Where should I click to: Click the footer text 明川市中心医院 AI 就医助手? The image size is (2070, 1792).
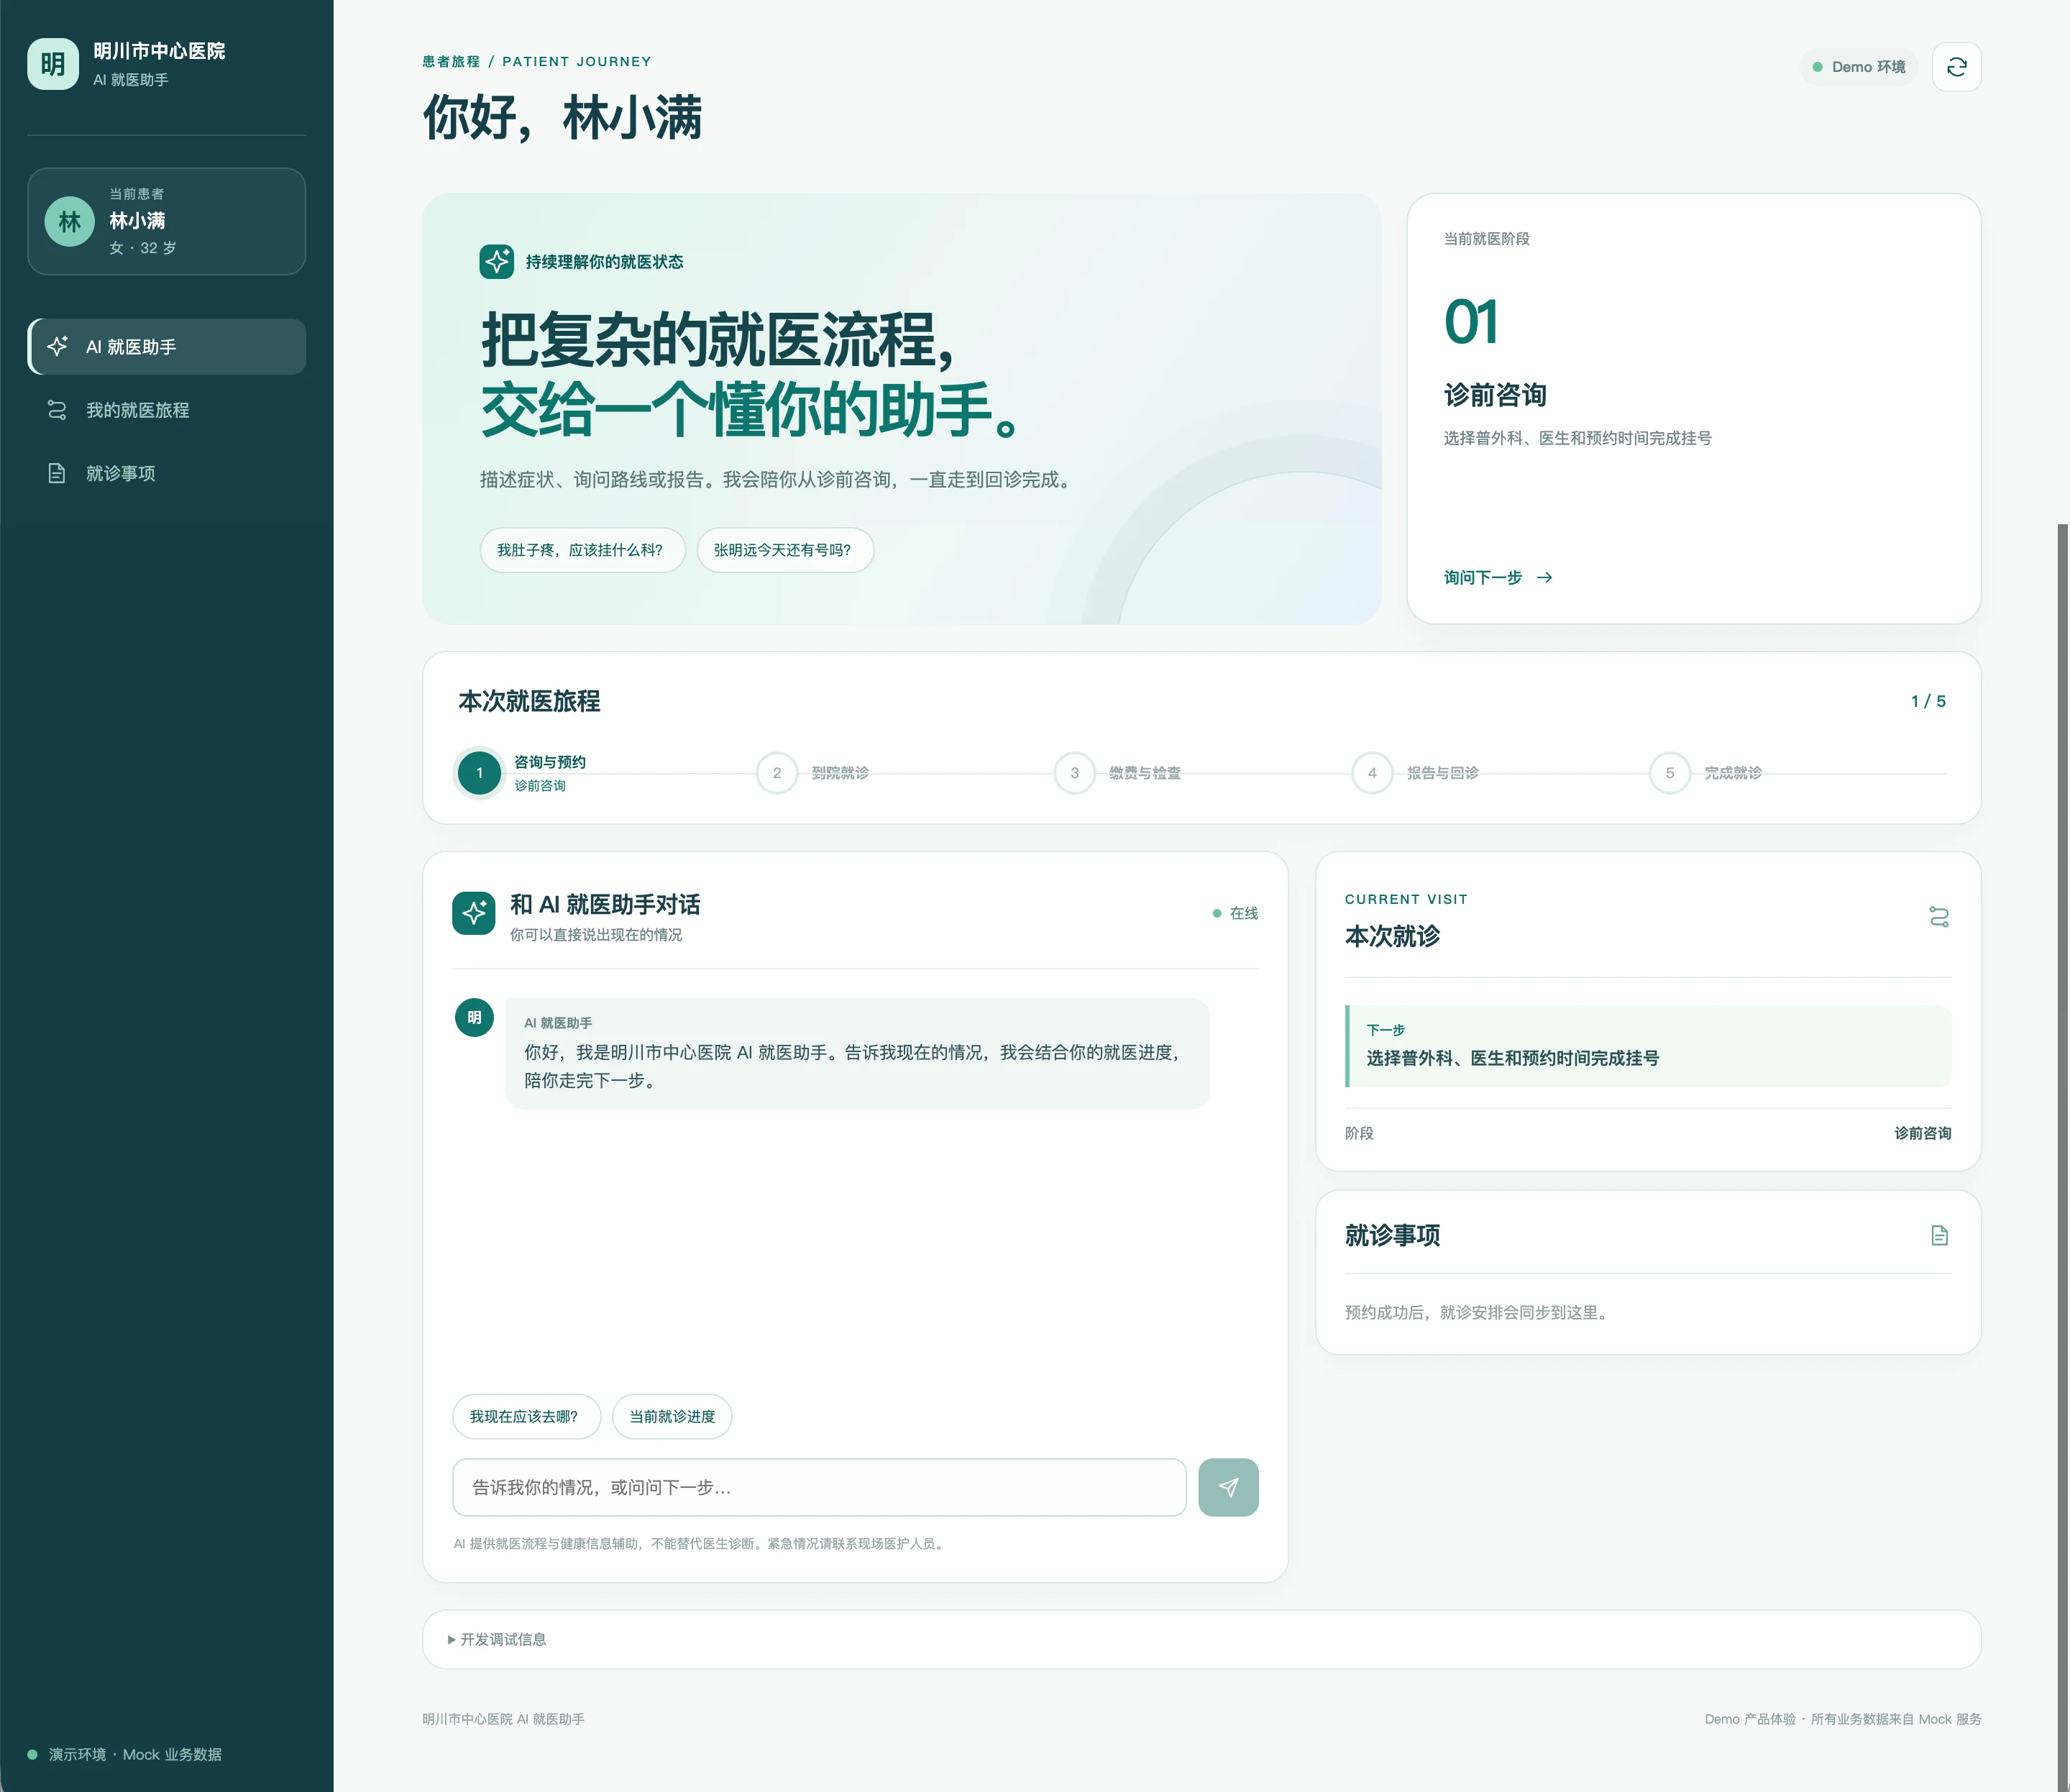click(x=503, y=1719)
